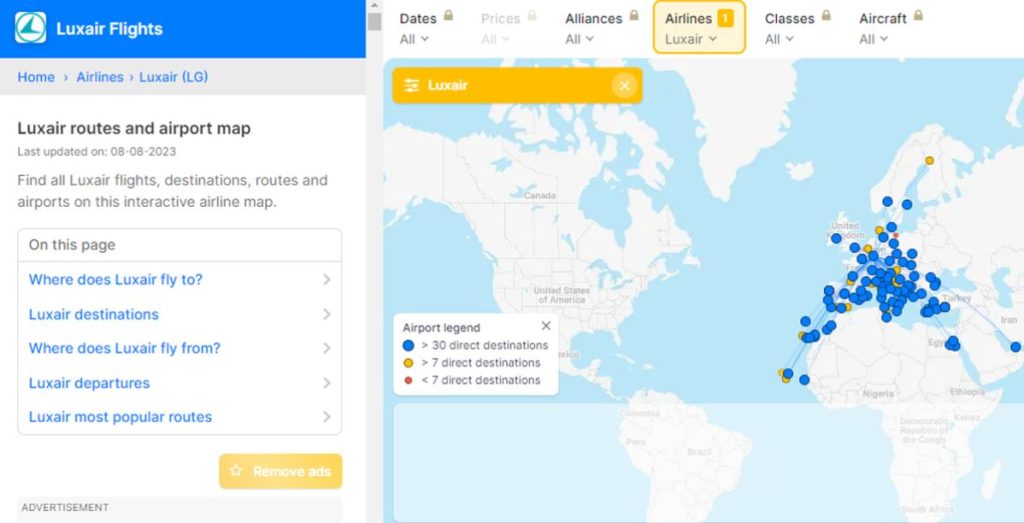The width and height of the screenshot is (1024, 523).
Task: Go to Home breadcrumb link
Action: click(36, 77)
